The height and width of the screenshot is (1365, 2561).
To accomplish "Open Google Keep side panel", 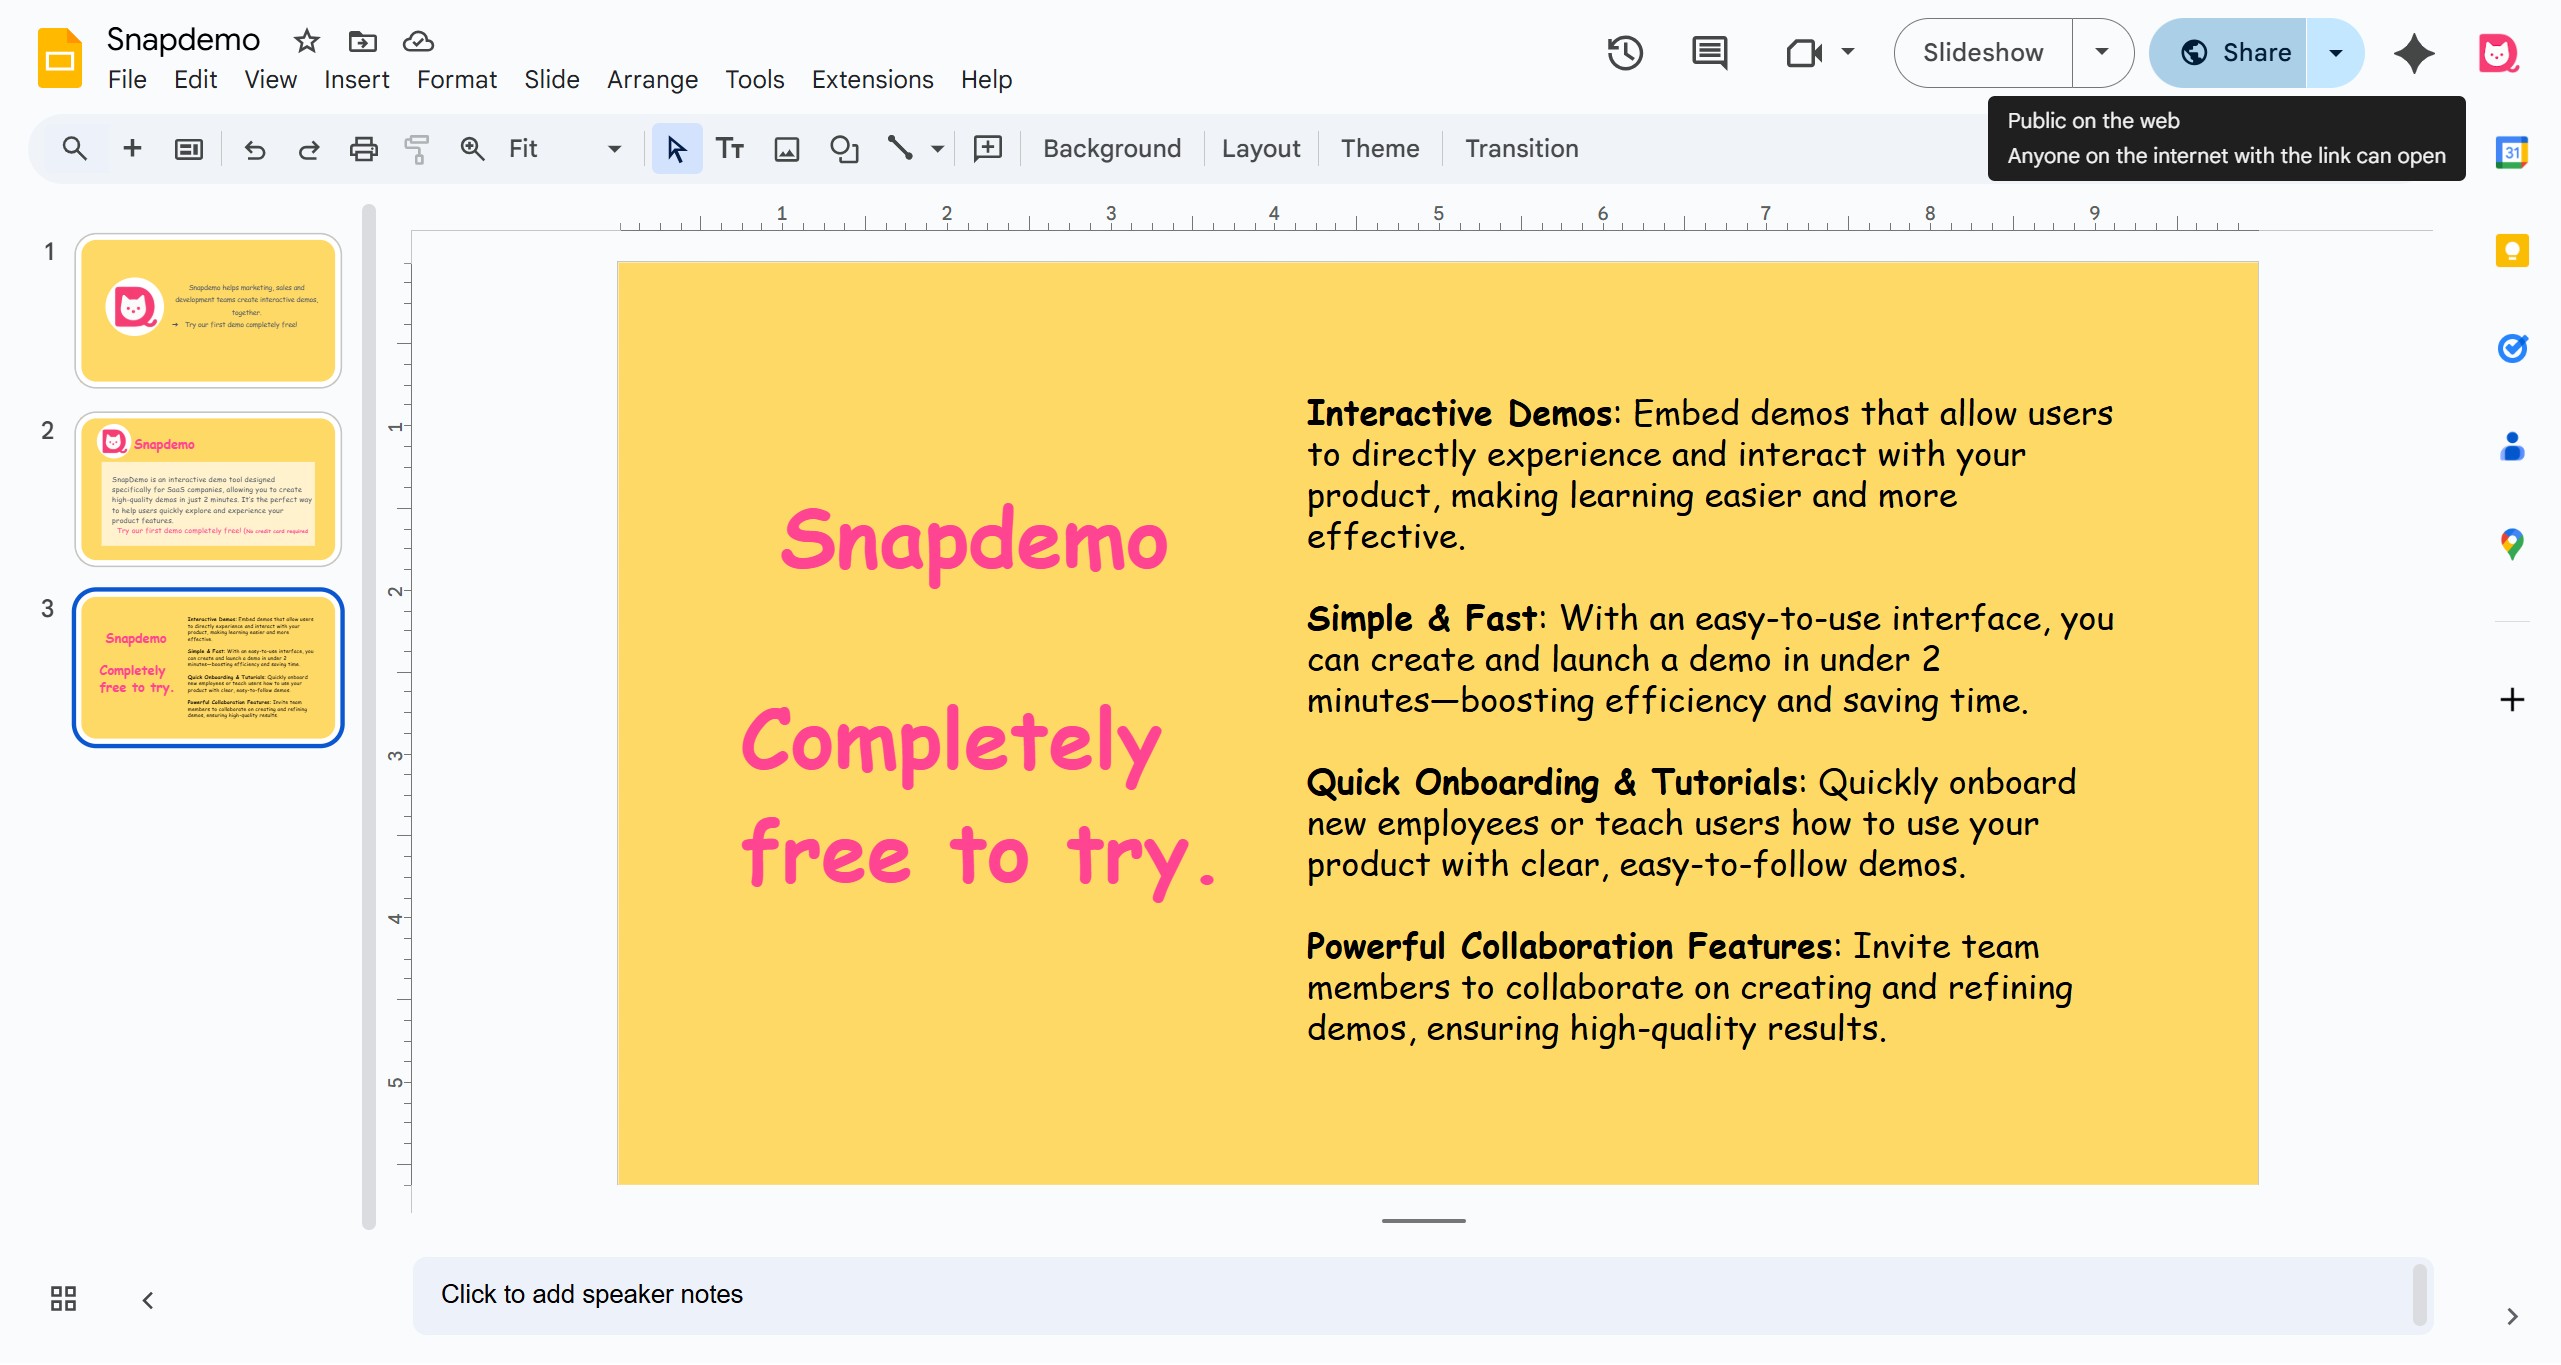I will tap(2512, 250).
